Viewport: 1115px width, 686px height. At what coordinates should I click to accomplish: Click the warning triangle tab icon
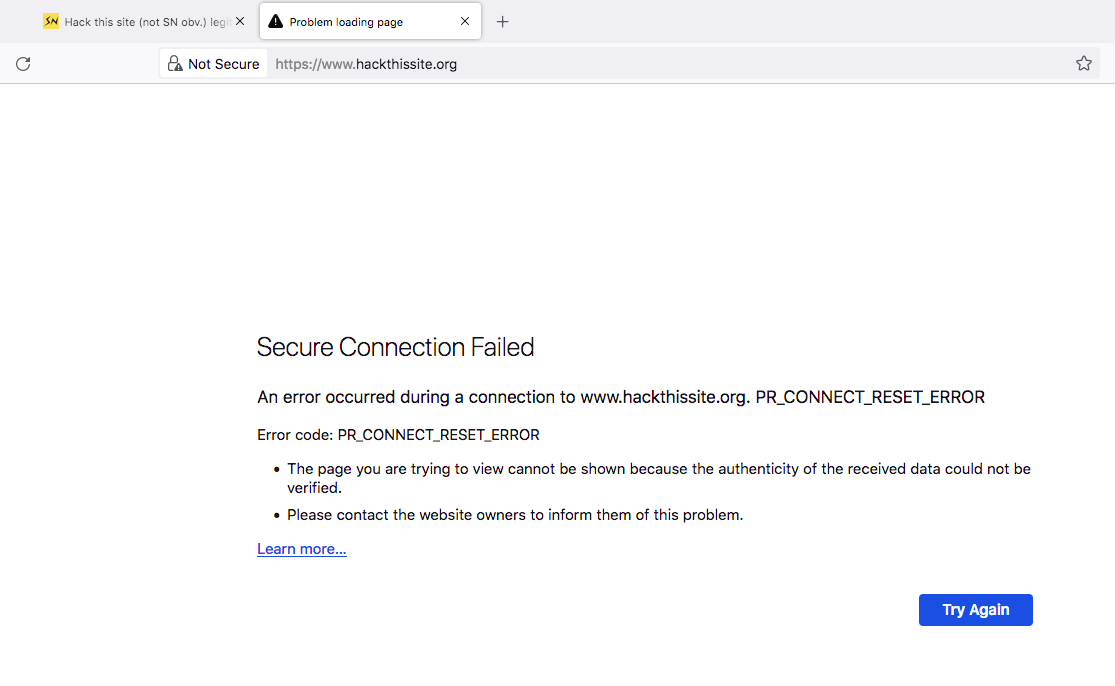click(276, 21)
